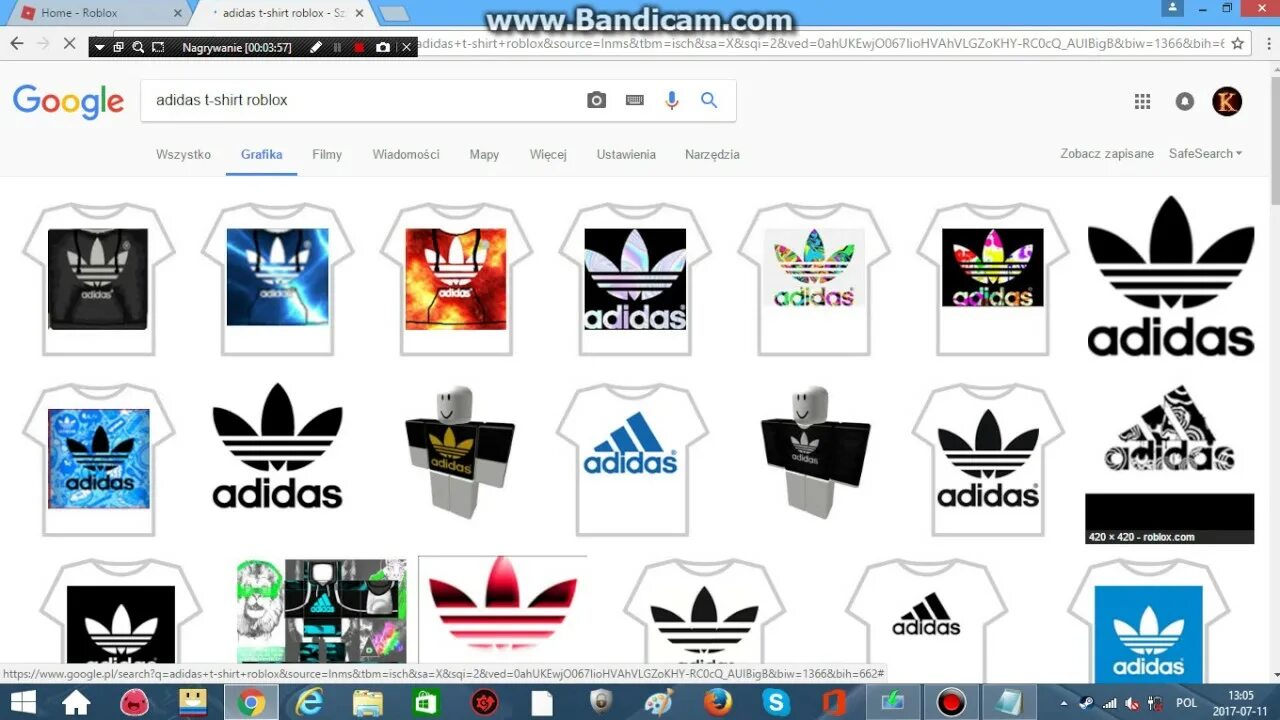Open Ustawienia settings menu
This screenshot has width=1280, height=720.
(626, 154)
